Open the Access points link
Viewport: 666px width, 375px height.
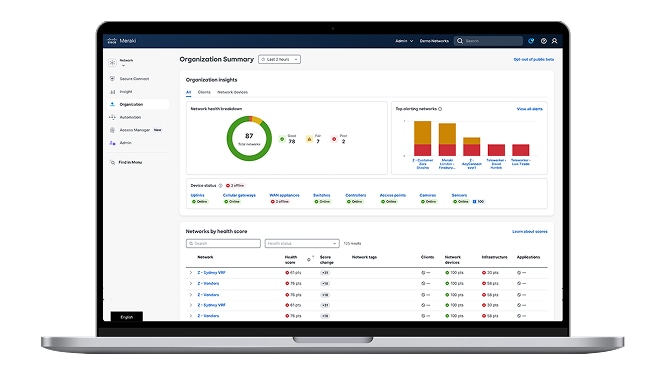coord(392,195)
